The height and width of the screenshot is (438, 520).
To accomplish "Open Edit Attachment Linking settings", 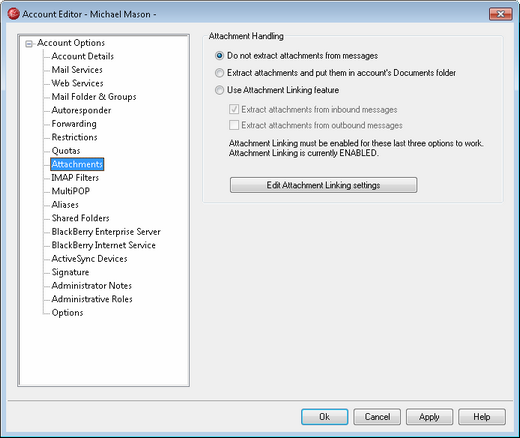I will 323,185.
